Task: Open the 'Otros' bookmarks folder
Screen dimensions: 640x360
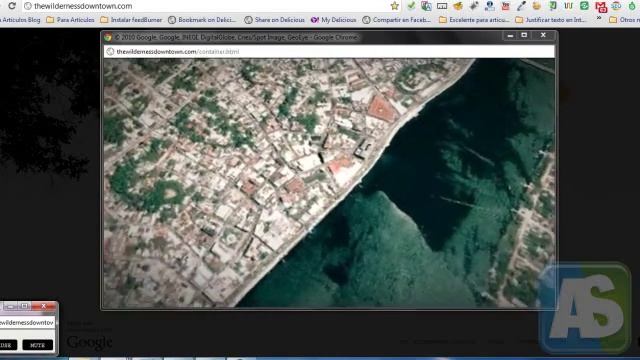Action: 624,20
